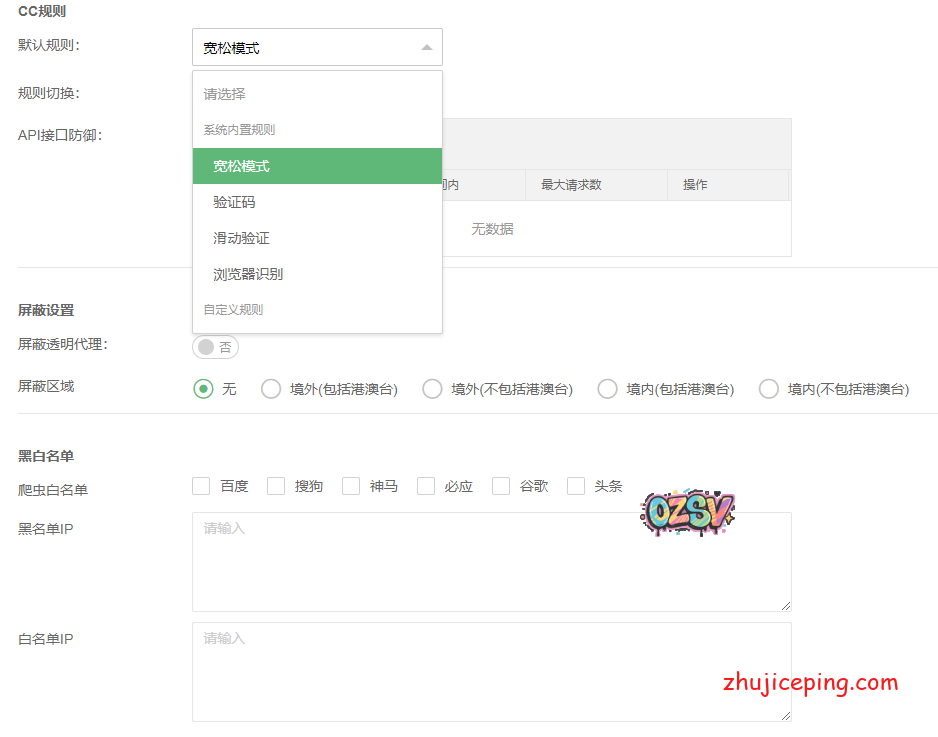Tick the 必应 crawler checkbox
The width and height of the screenshot is (938, 737).
(426, 486)
